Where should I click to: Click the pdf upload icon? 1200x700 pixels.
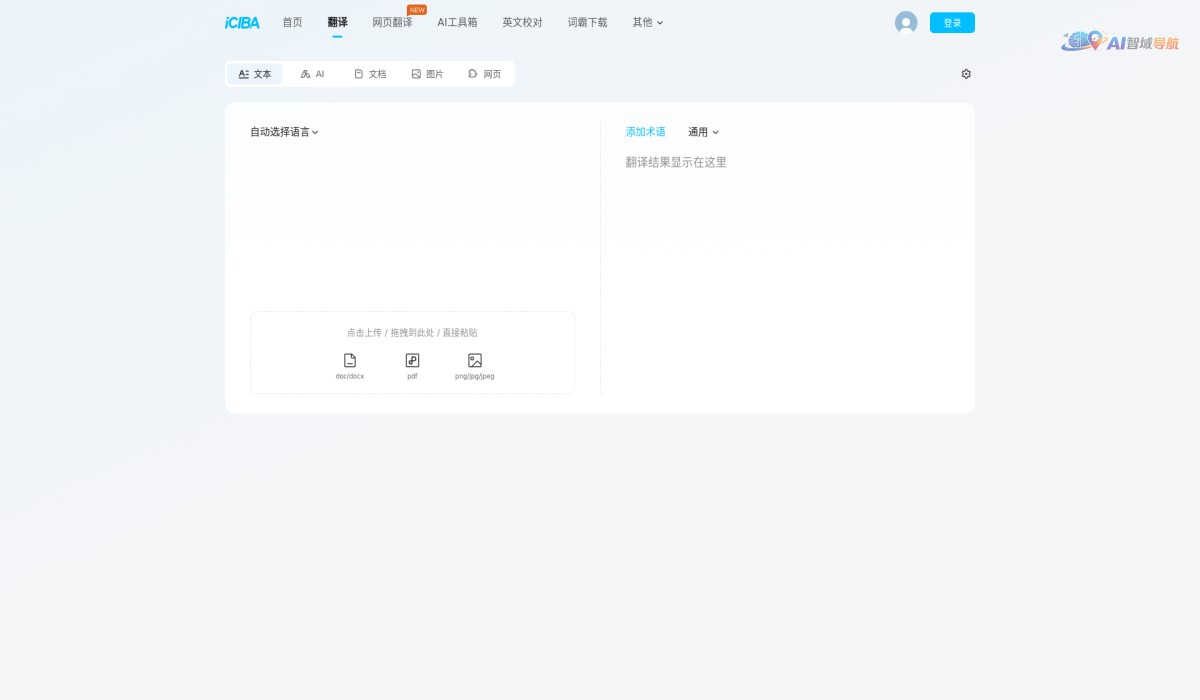[x=411, y=361]
